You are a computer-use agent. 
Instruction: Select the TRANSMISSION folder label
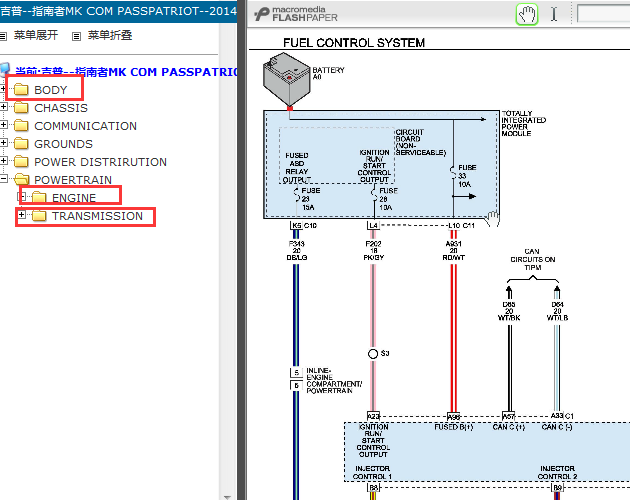coord(97,216)
